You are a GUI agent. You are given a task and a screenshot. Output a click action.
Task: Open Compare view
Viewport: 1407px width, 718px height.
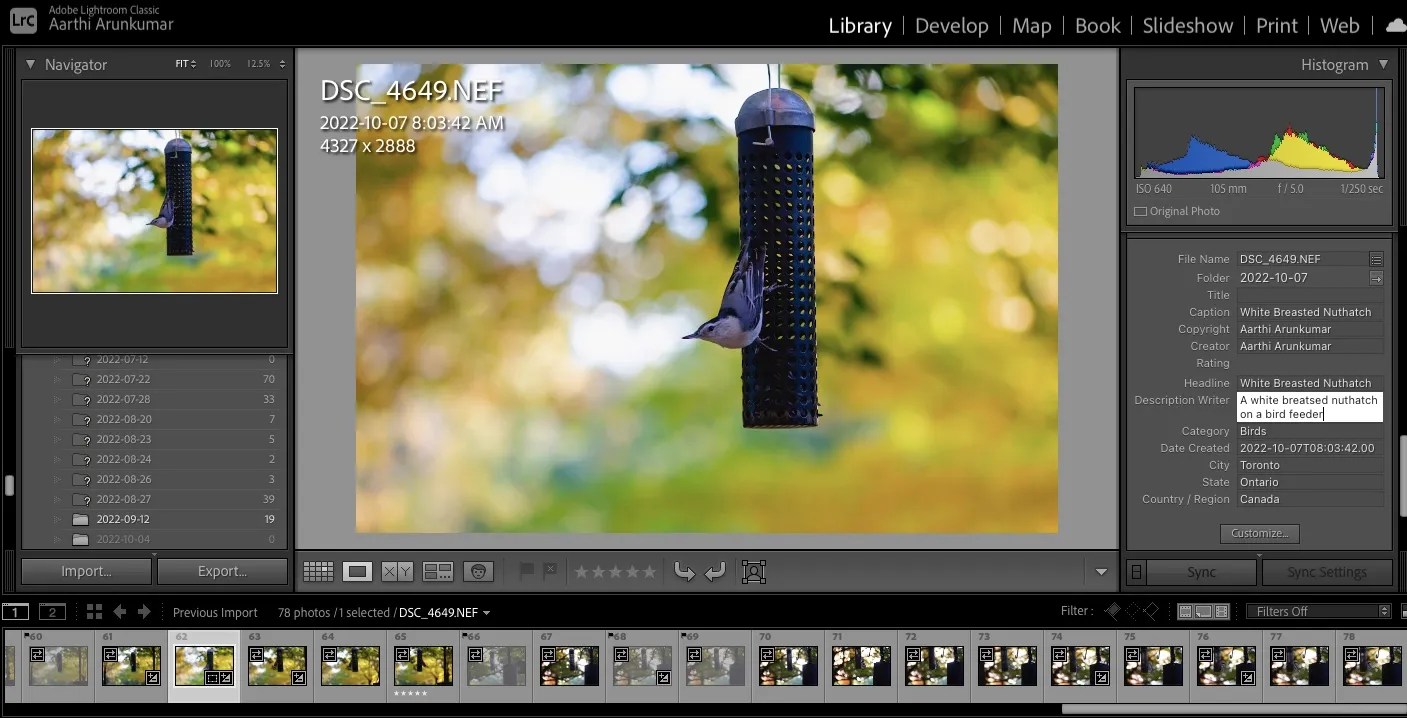396,571
